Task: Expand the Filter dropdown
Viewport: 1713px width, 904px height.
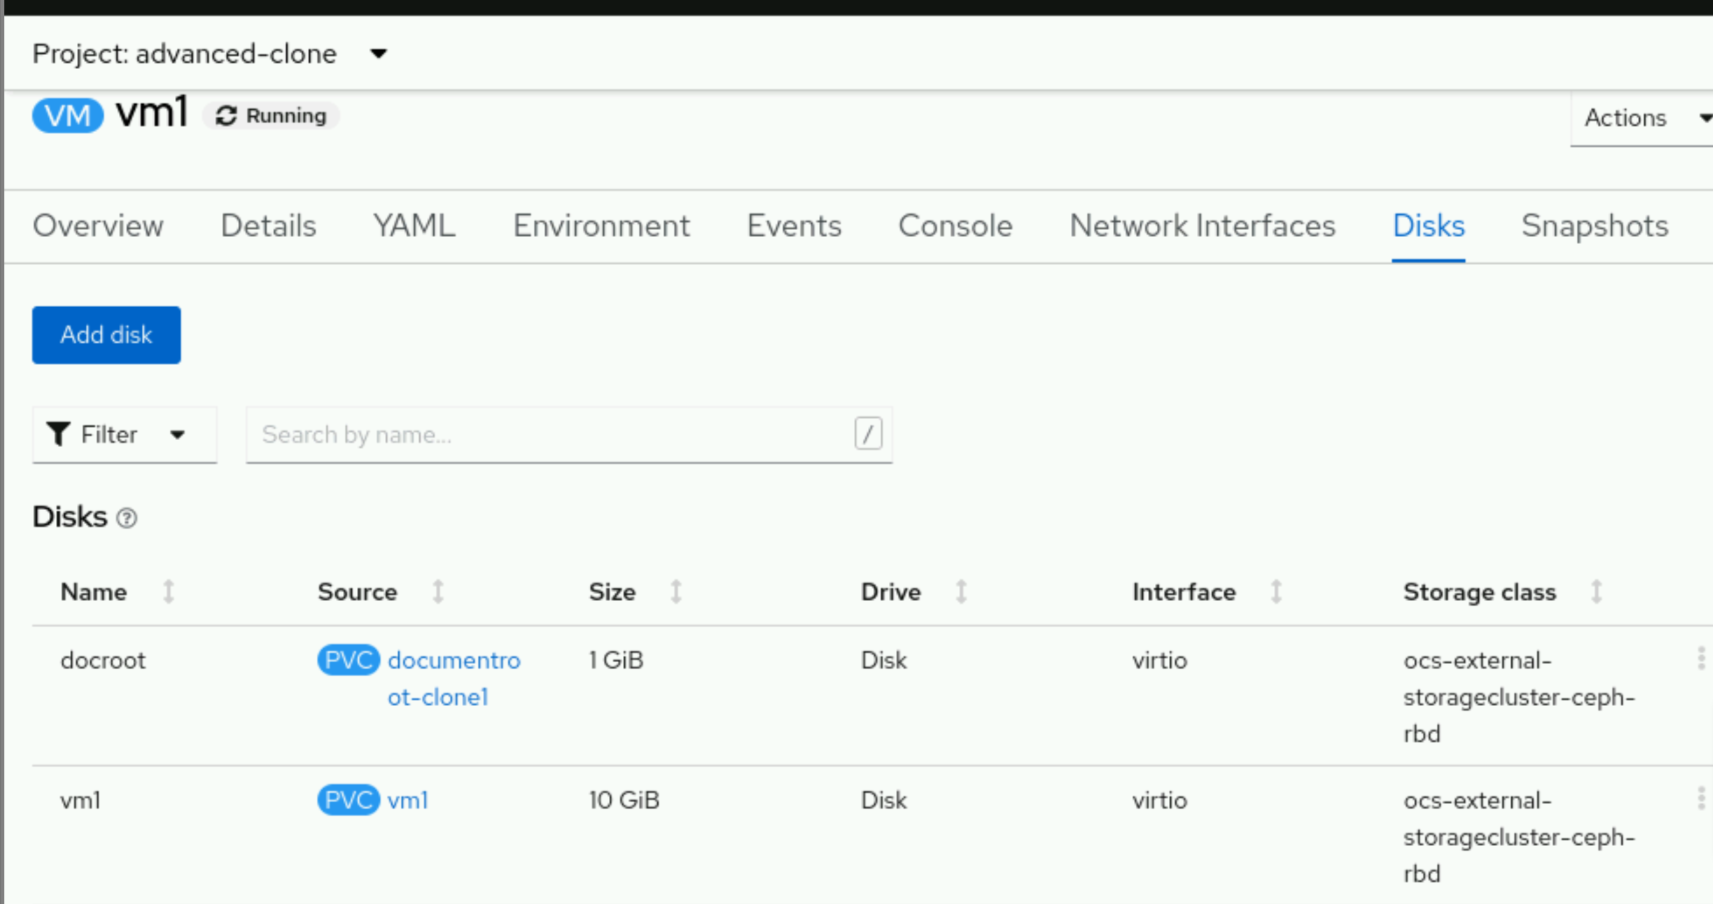Action: 178,434
